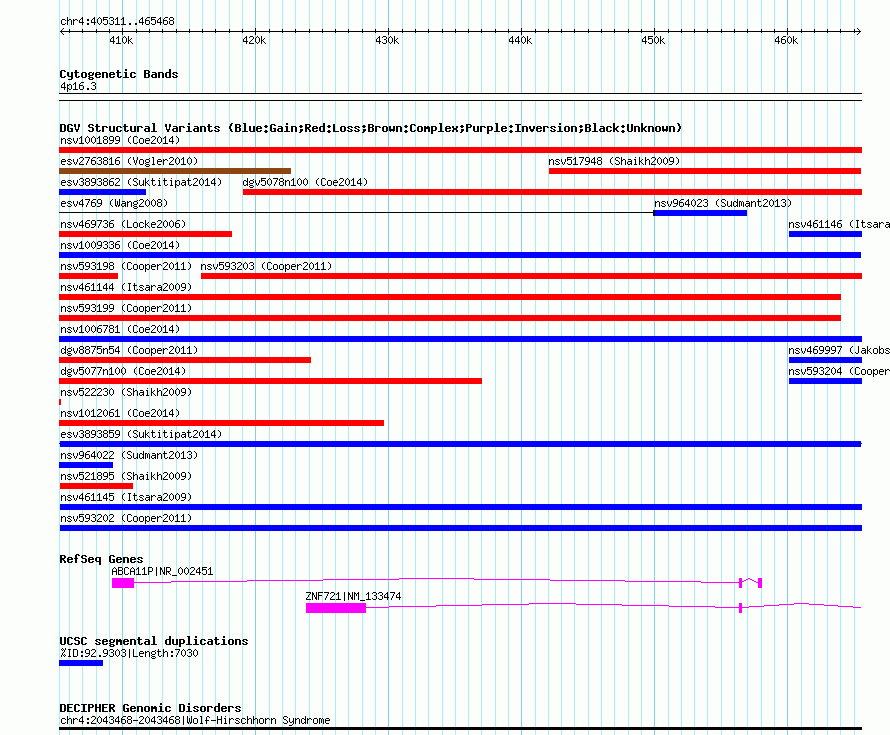890x735 pixels.
Task: Select the esv4769 (Wang2008) variant label
Action: 114,203
